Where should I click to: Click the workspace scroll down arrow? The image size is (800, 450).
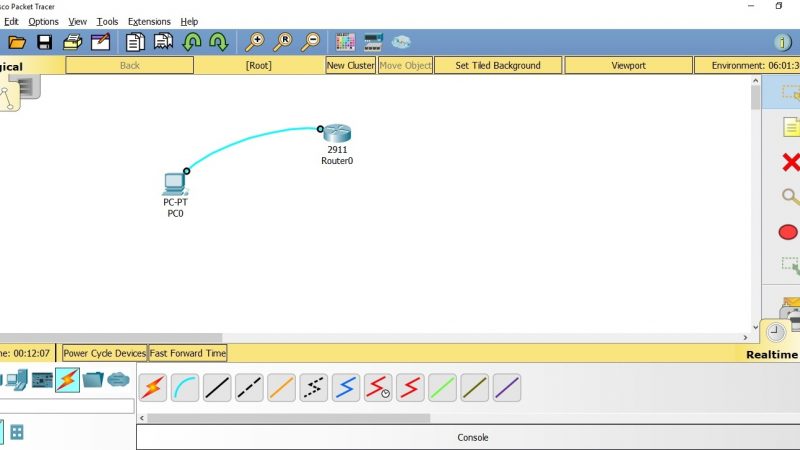756,327
